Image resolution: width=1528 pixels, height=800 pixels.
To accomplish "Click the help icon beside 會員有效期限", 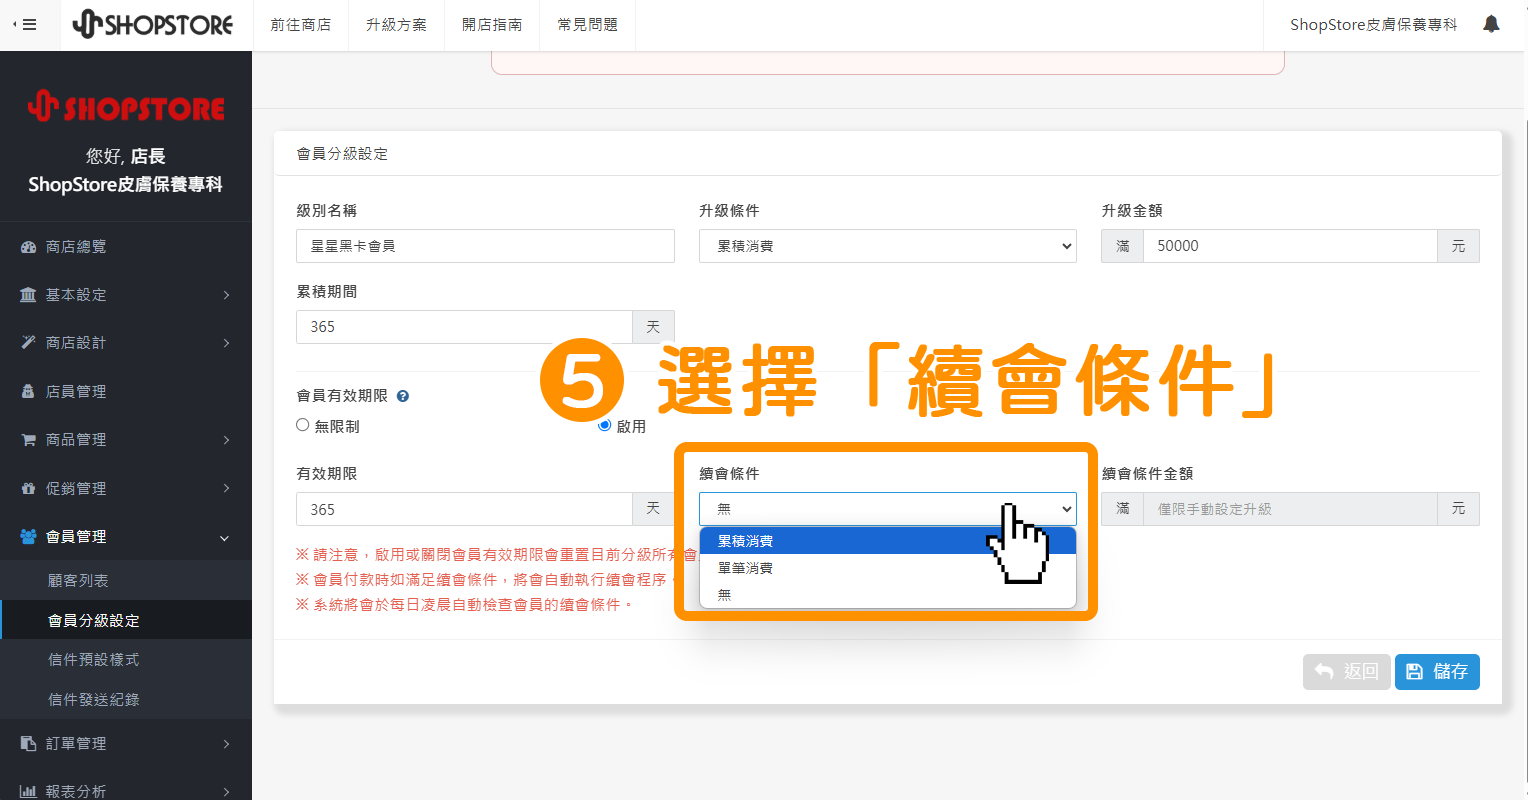I will click(x=403, y=396).
